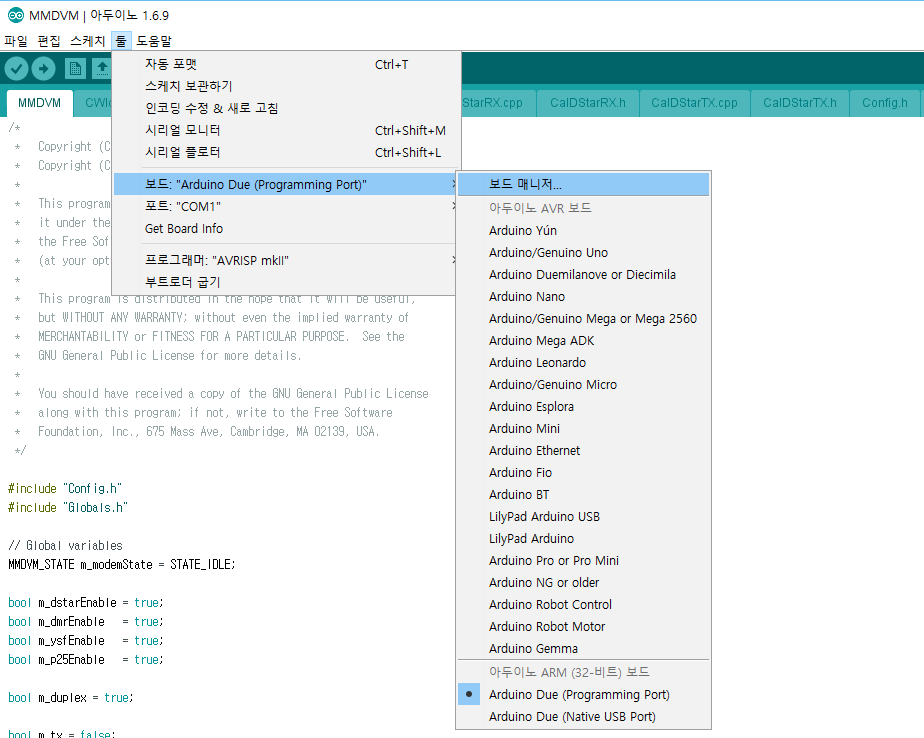Click the #include "Globals.h" code line

click(x=68, y=508)
